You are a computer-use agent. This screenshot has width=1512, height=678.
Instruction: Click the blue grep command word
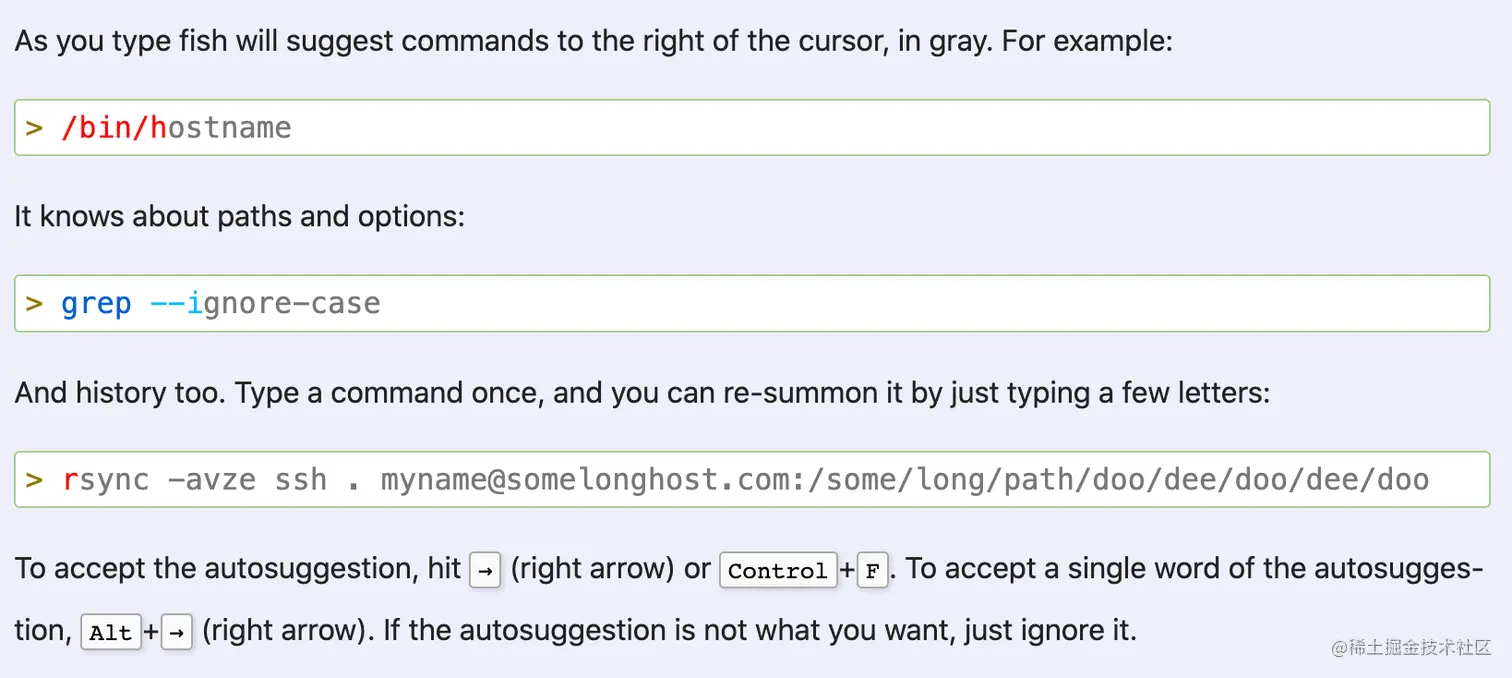click(96, 304)
